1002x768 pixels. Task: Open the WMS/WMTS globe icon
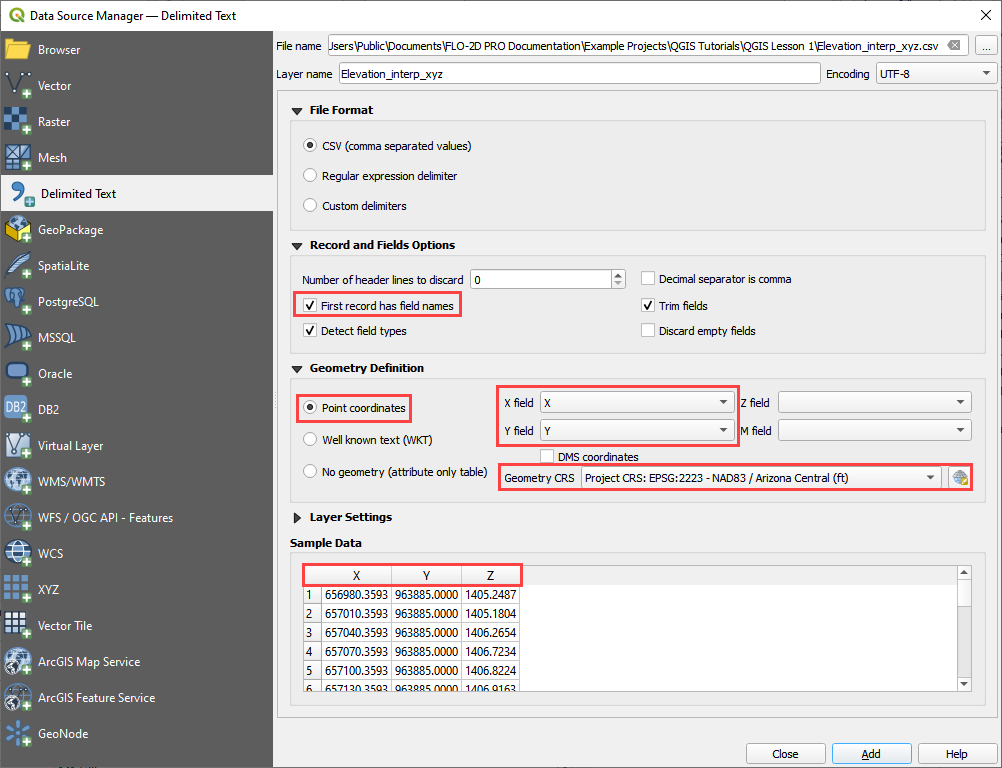(x=18, y=482)
